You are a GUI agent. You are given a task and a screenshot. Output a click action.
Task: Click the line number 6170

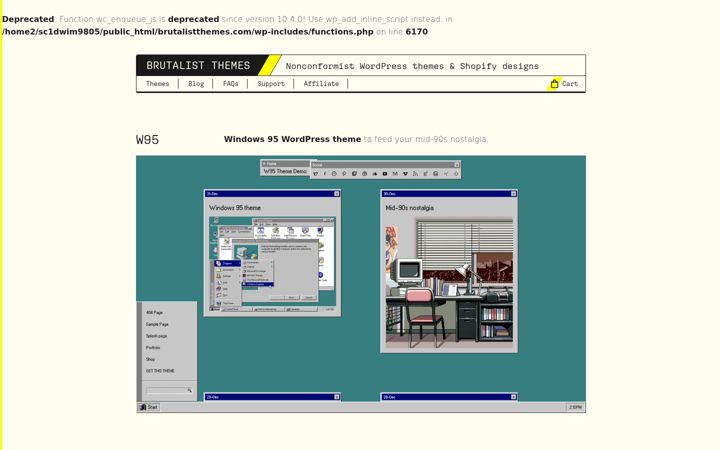pyautogui.click(x=416, y=32)
